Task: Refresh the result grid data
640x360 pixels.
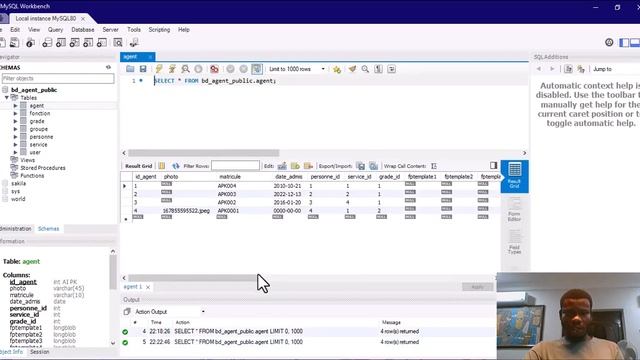Action: (176, 166)
